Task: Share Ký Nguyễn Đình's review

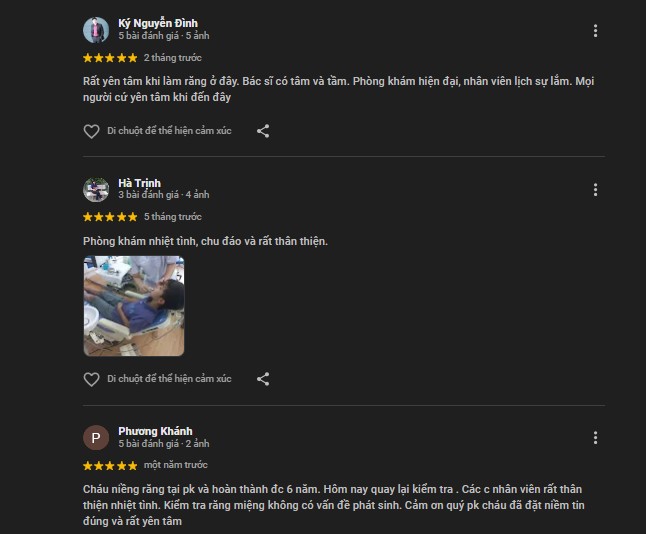Action: [x=263, y=131]
